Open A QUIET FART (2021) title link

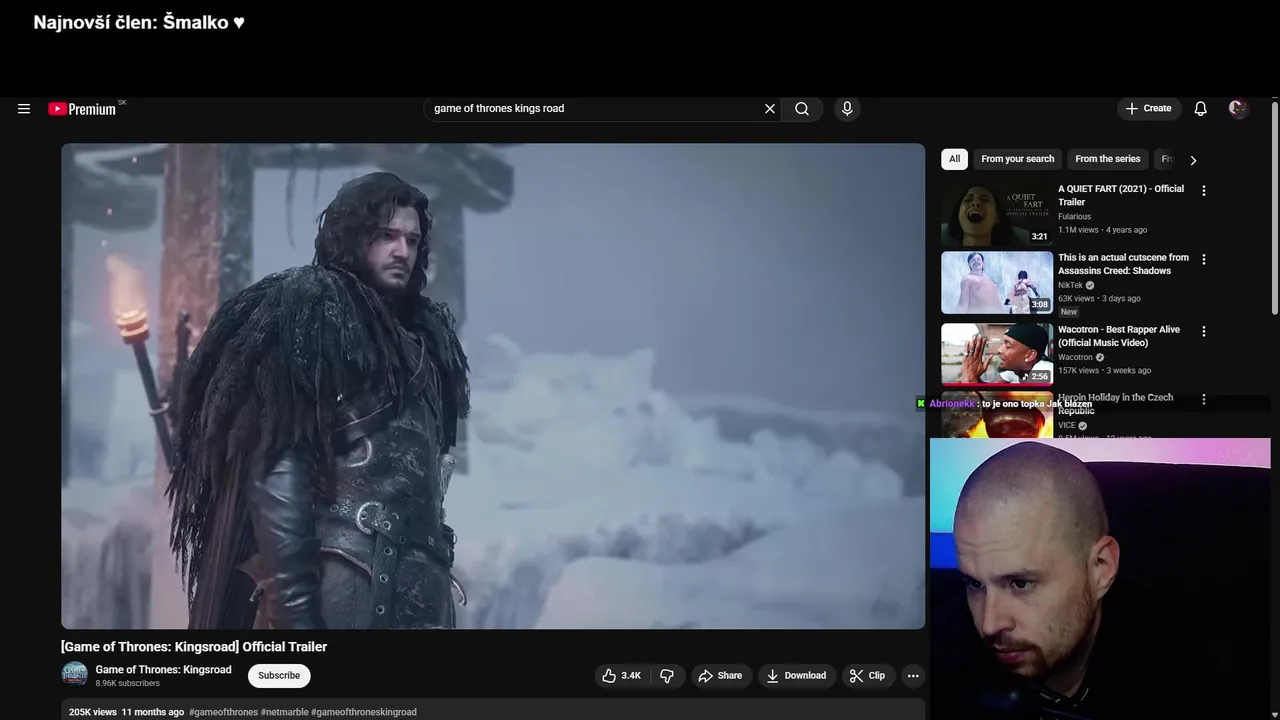coord(1121,195)
